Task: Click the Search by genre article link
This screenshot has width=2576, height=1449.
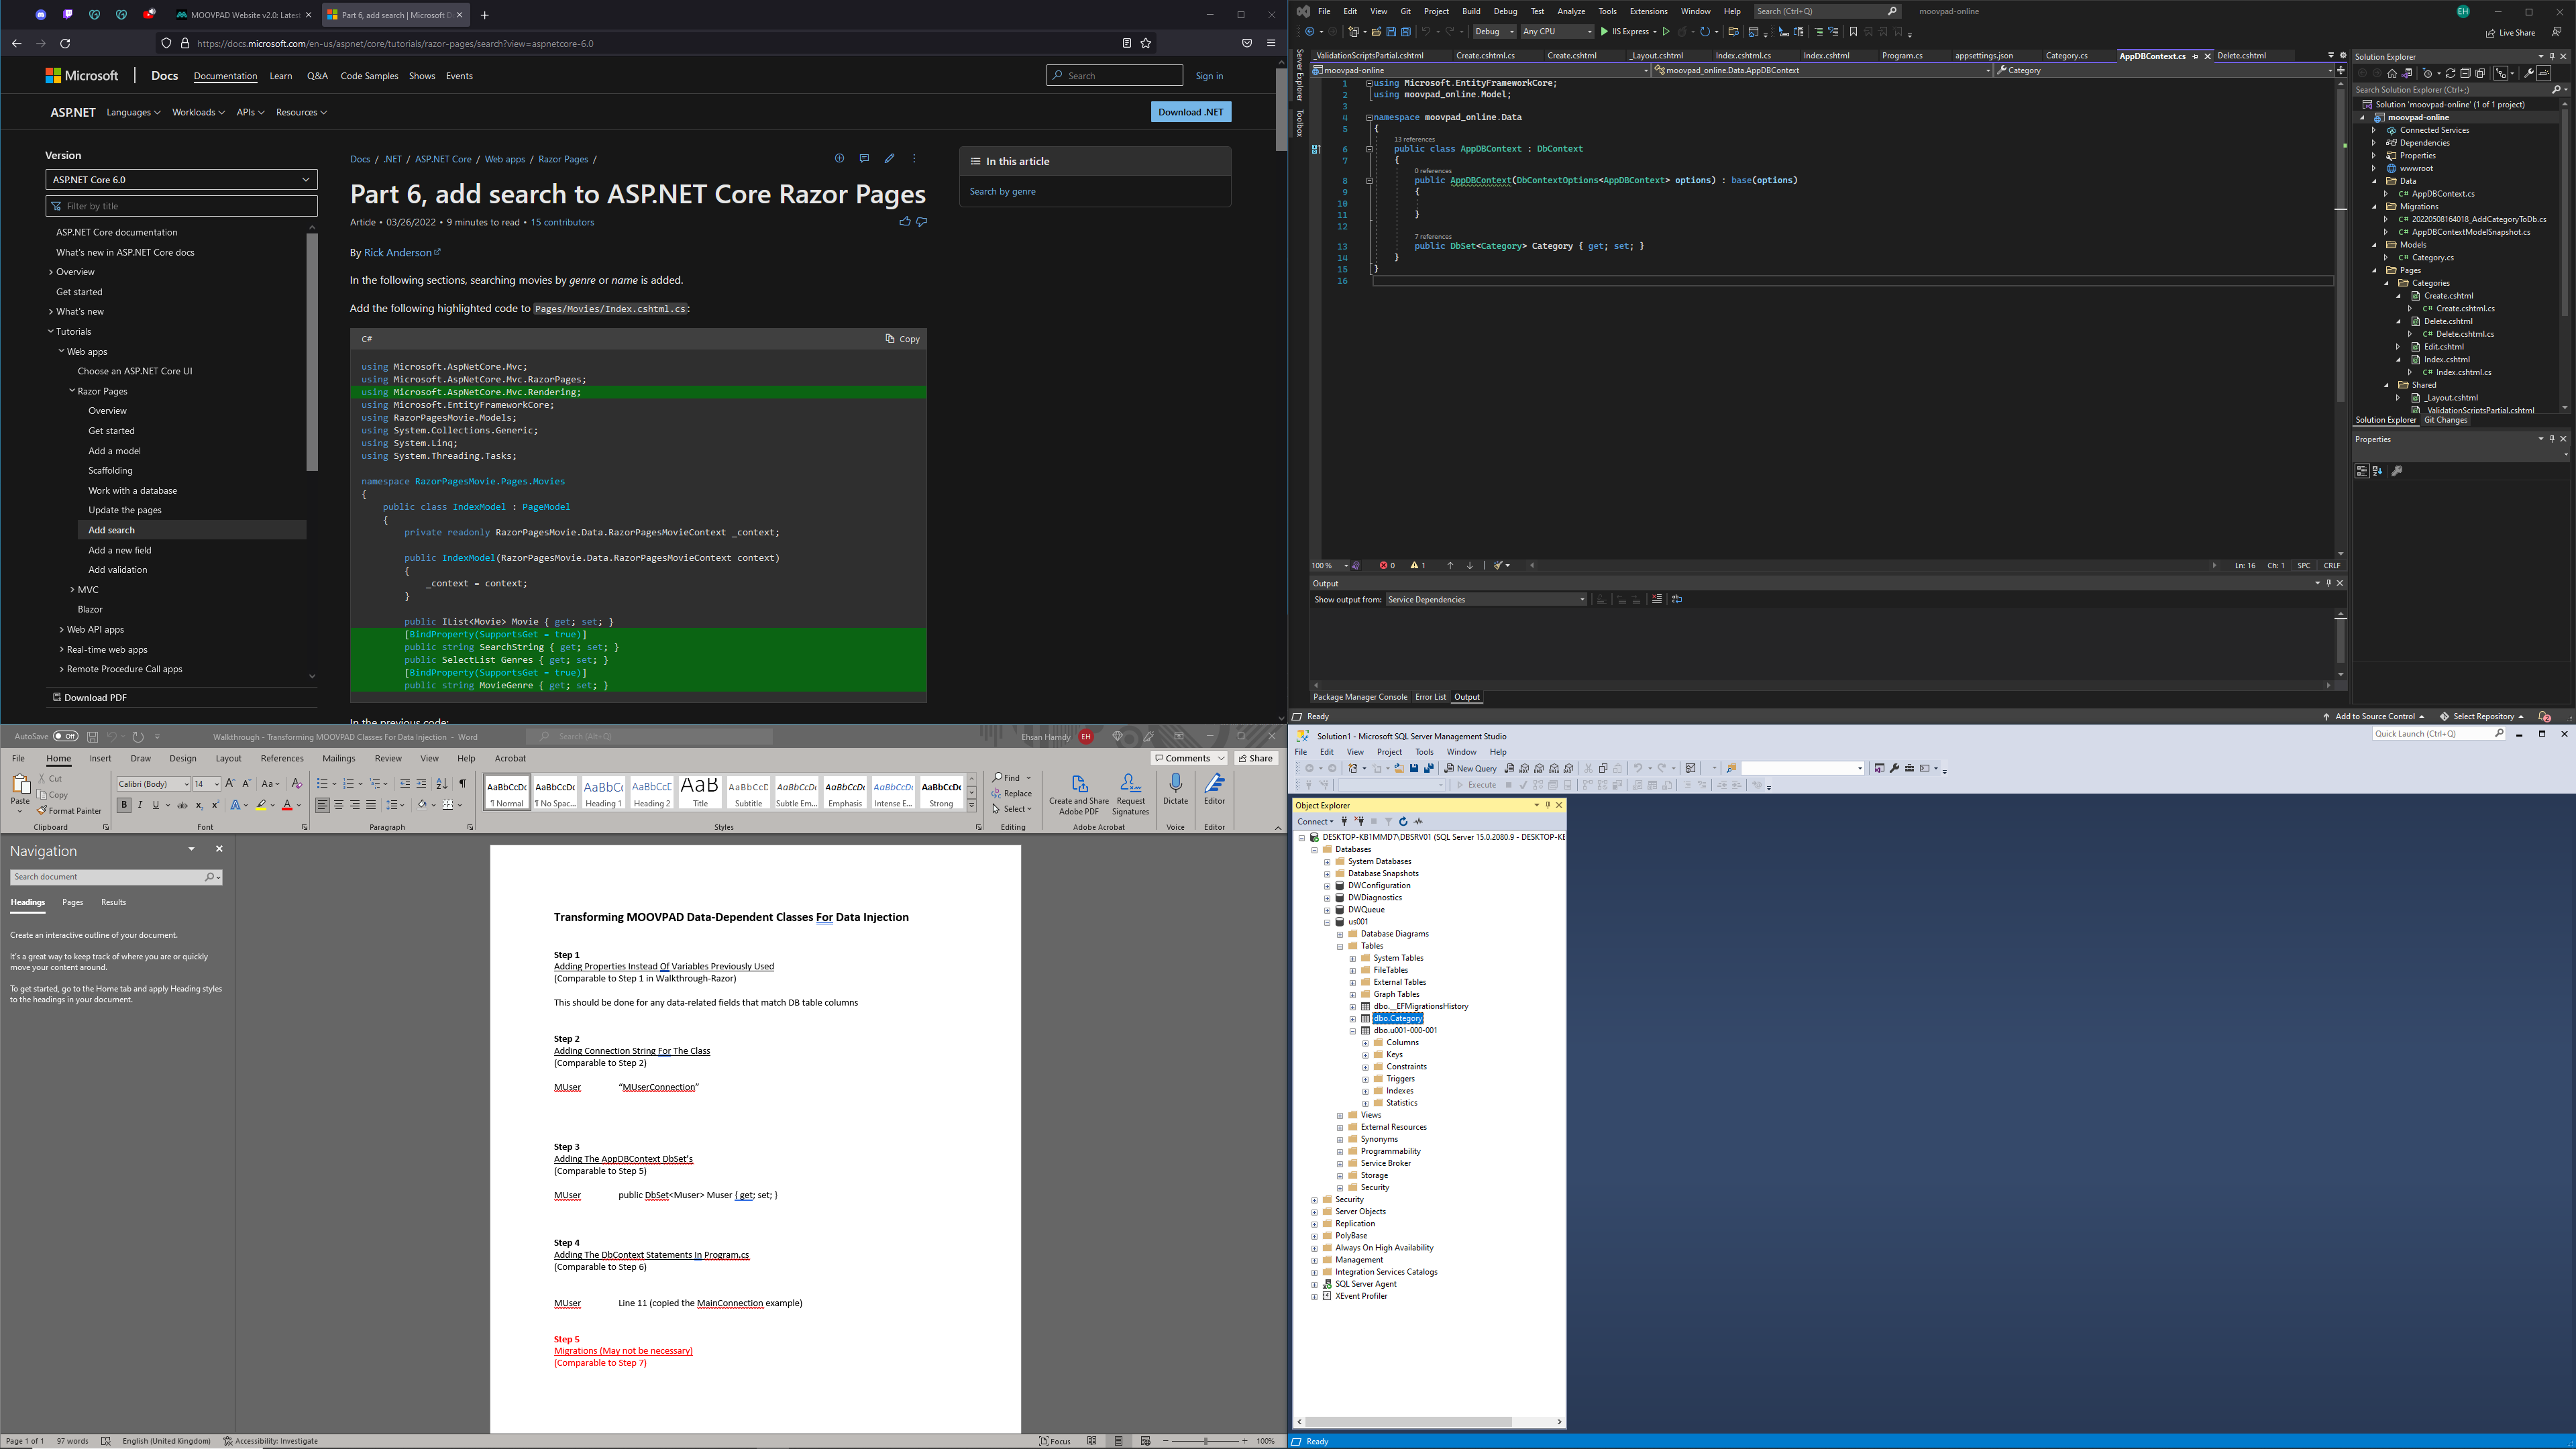Action: pos(1002,191)
